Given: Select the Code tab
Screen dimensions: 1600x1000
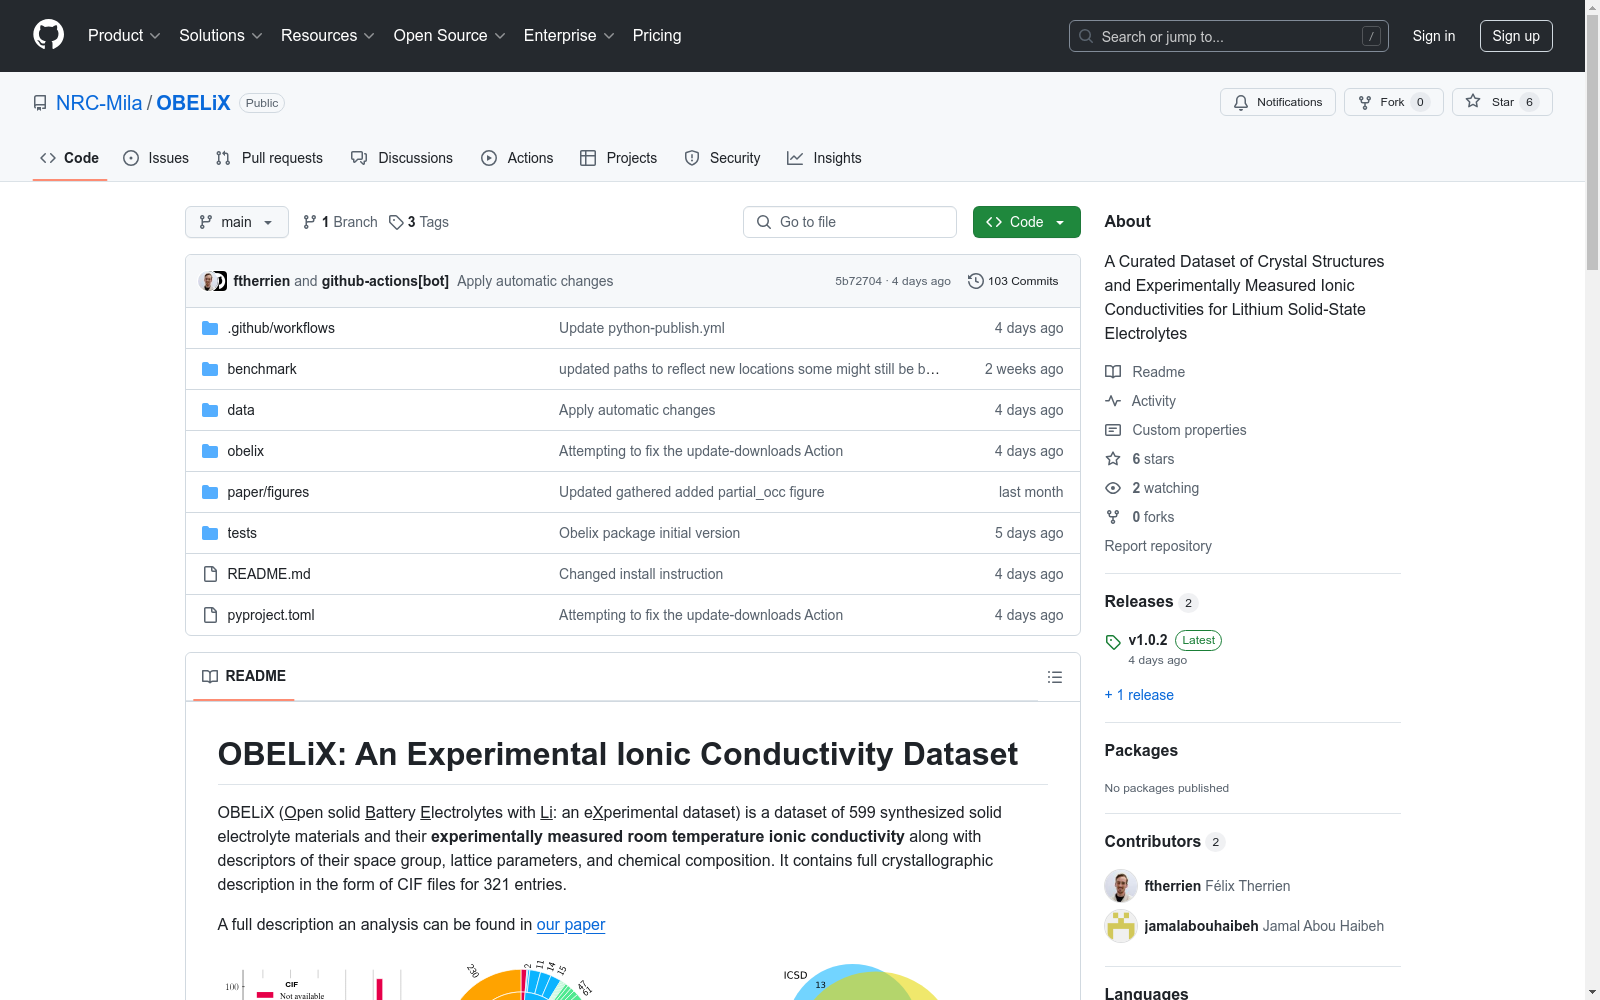Looking at the screenshot, I should (x=70, y=158).
